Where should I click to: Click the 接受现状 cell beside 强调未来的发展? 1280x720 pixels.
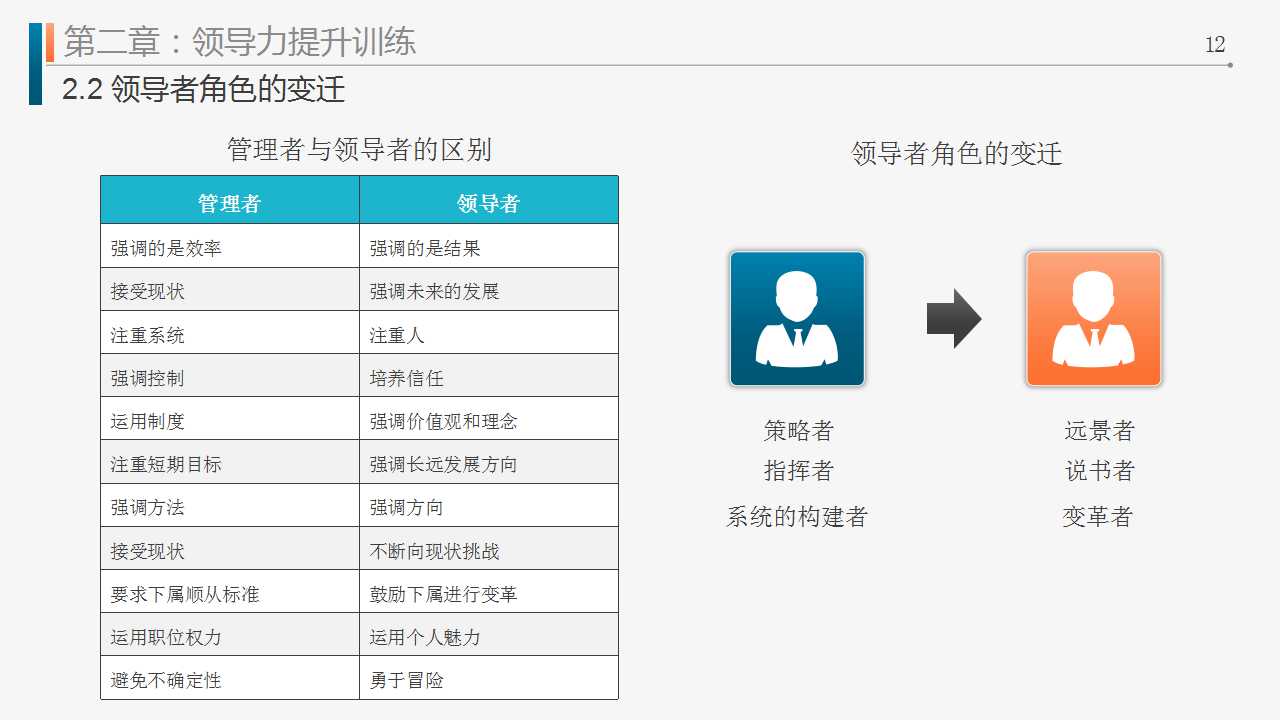coord(230,289)
